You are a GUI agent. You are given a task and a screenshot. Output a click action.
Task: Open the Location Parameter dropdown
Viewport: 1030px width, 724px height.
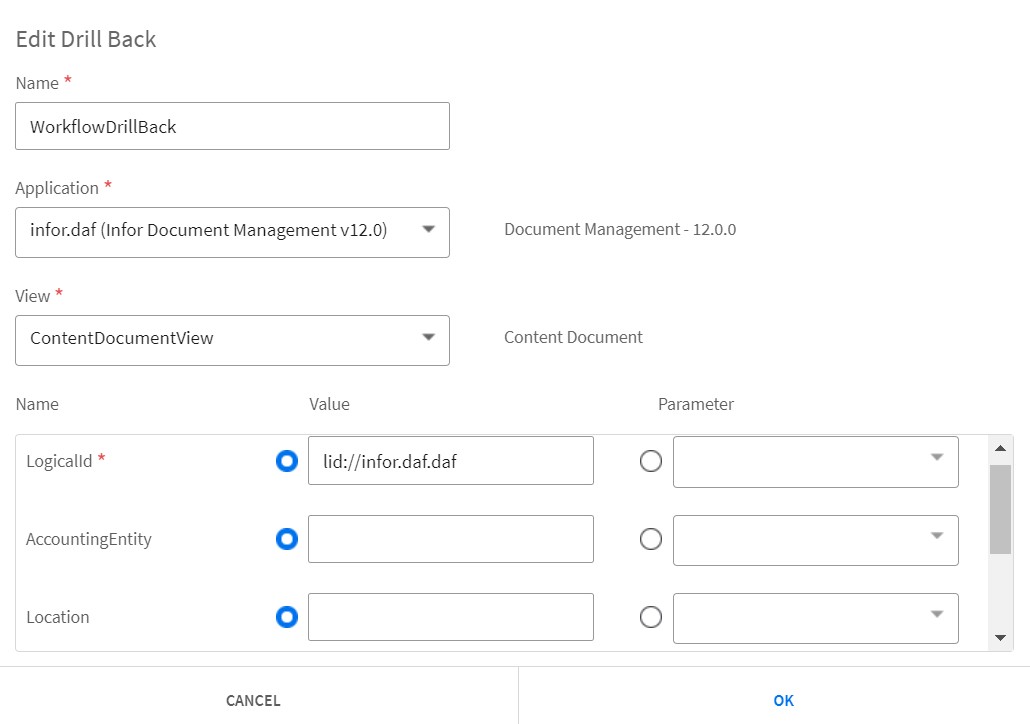click(x=815, y=617)
